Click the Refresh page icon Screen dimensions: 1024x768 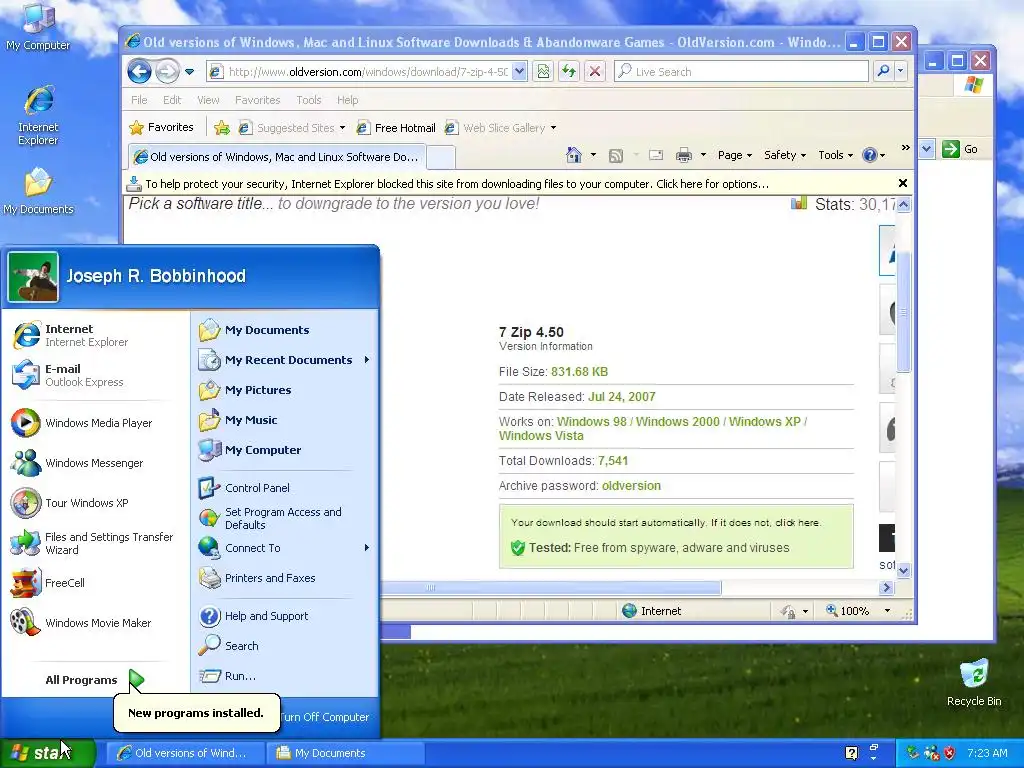[x=569, y=71]
